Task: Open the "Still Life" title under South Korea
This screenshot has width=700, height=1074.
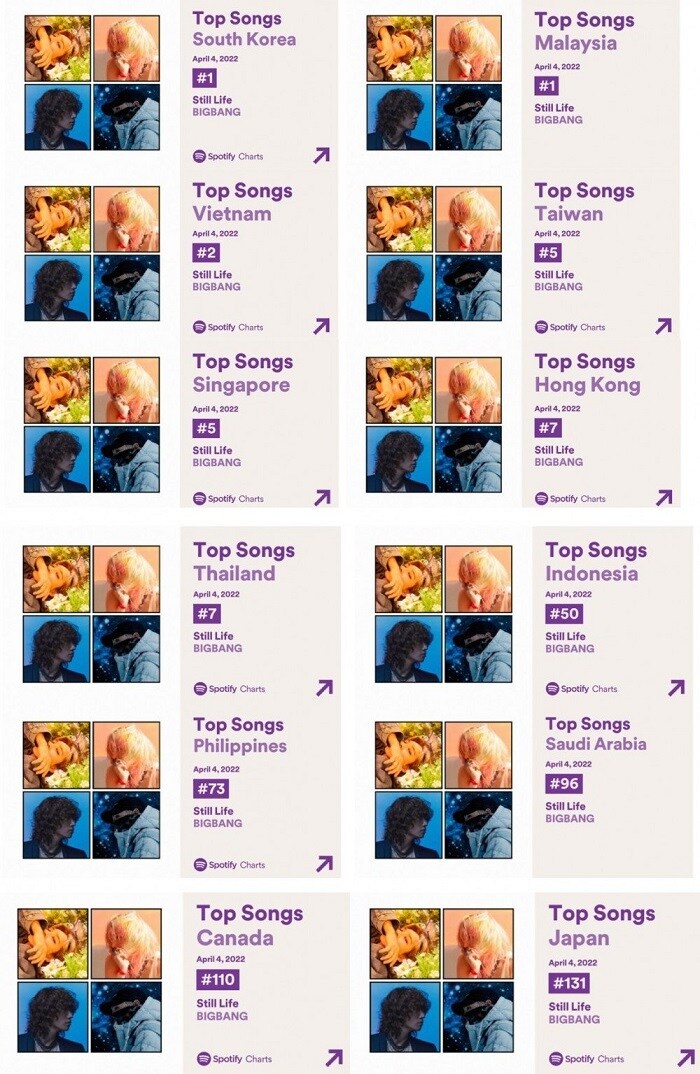Action: 212,99
